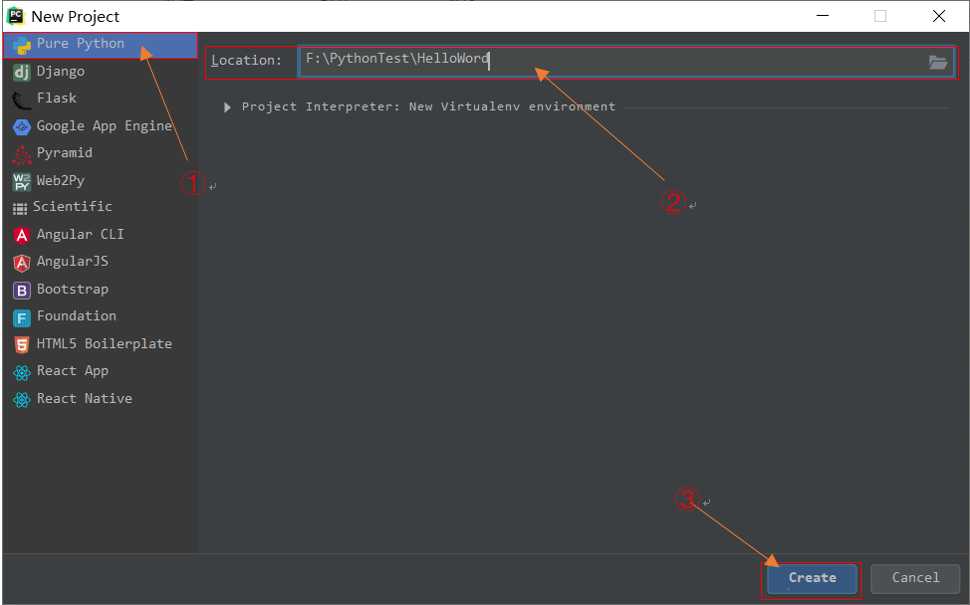Click the Flask horn icon
This screenshot has height=605, width=970.
coord(22,100)
